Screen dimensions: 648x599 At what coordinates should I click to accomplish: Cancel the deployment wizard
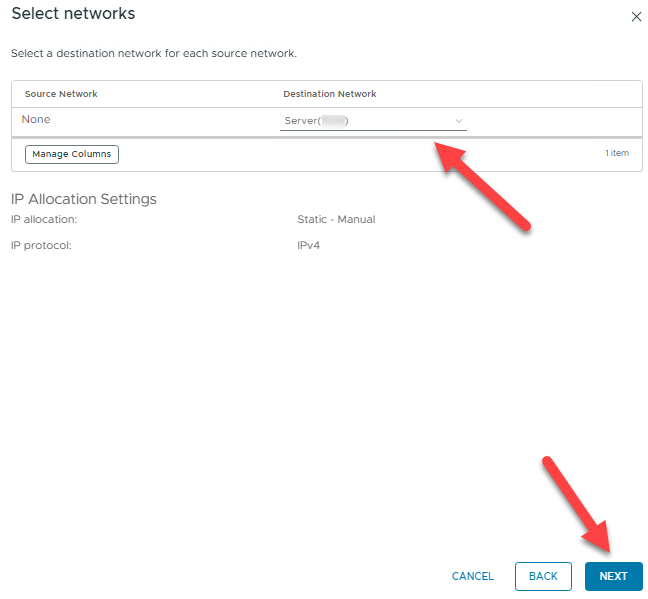click(472, 576)
